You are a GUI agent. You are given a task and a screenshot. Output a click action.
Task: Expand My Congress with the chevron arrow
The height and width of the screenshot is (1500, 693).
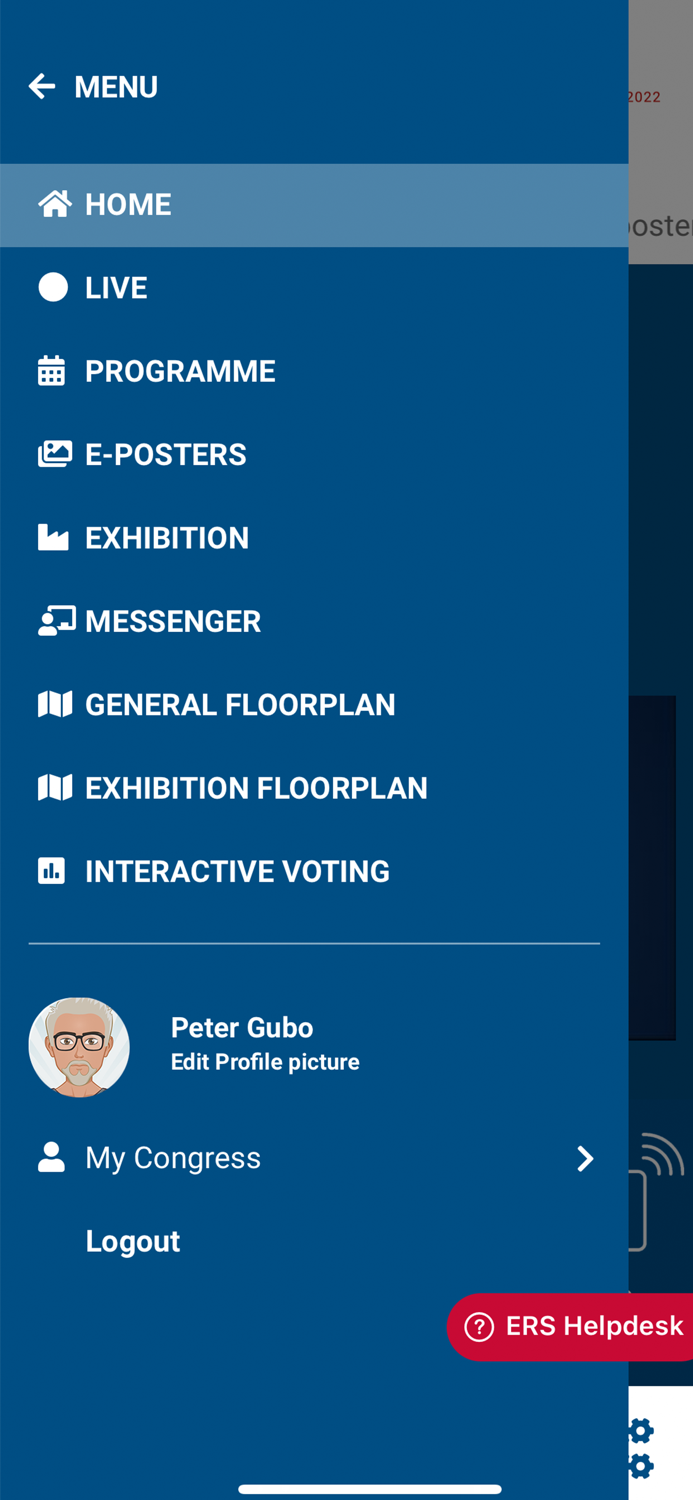click(585, 1158)
